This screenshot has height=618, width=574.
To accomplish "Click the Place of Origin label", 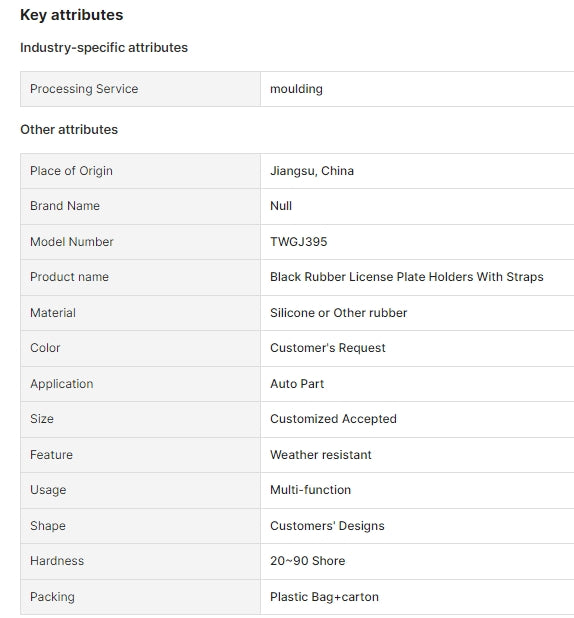I will [x=71, y=171].
